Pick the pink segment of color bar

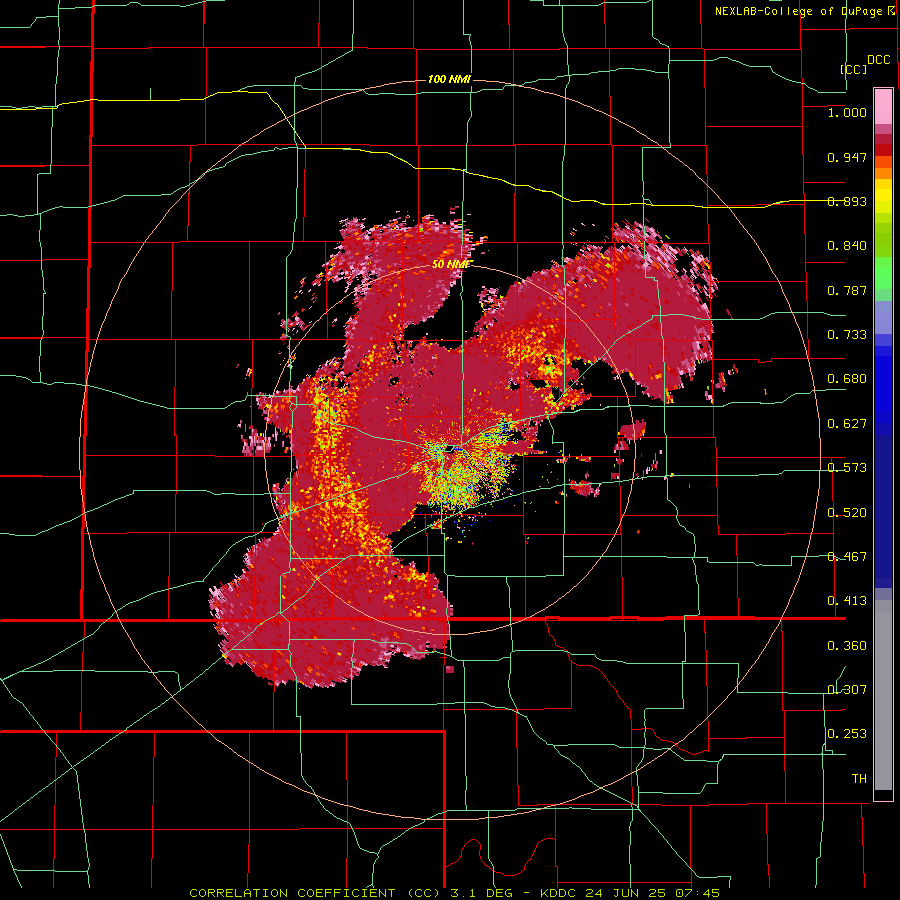(x=883, y=106)
